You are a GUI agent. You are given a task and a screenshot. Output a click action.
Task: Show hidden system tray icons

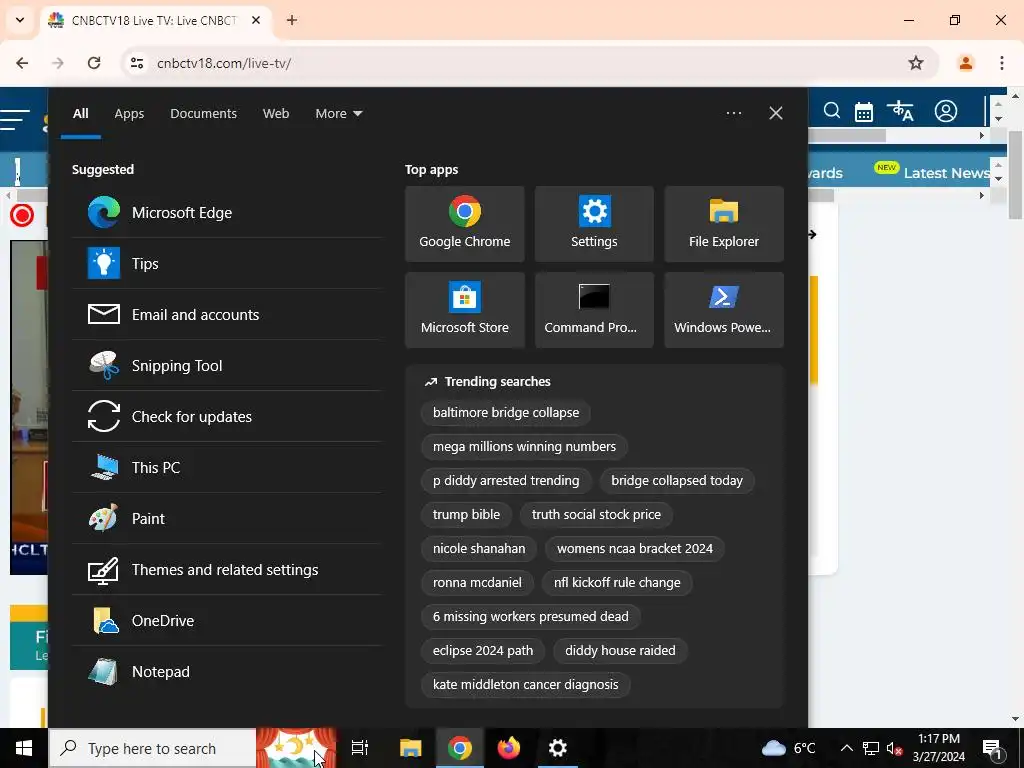[x=846, y=748]
